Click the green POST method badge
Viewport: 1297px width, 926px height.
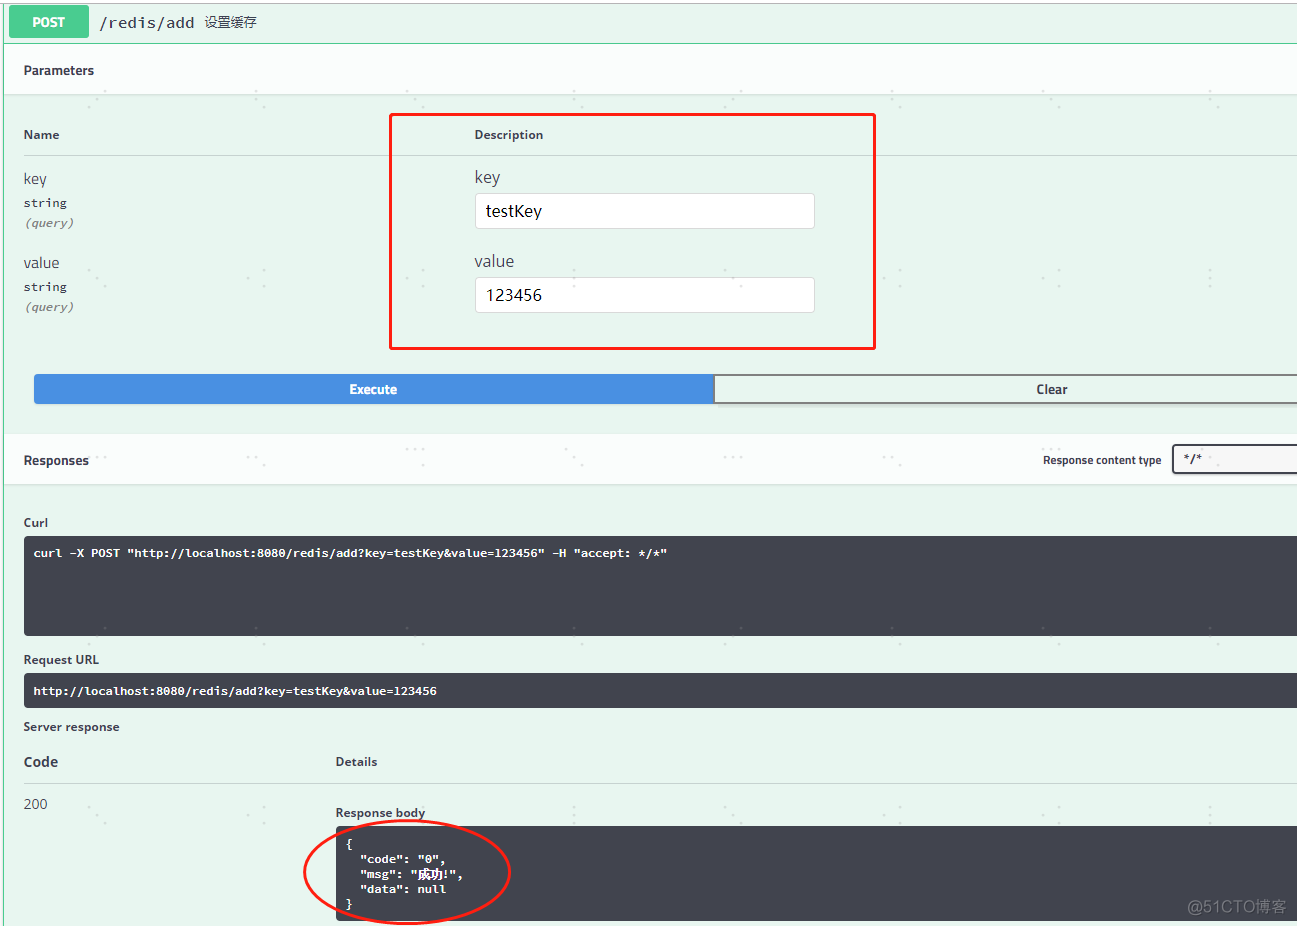49,22
